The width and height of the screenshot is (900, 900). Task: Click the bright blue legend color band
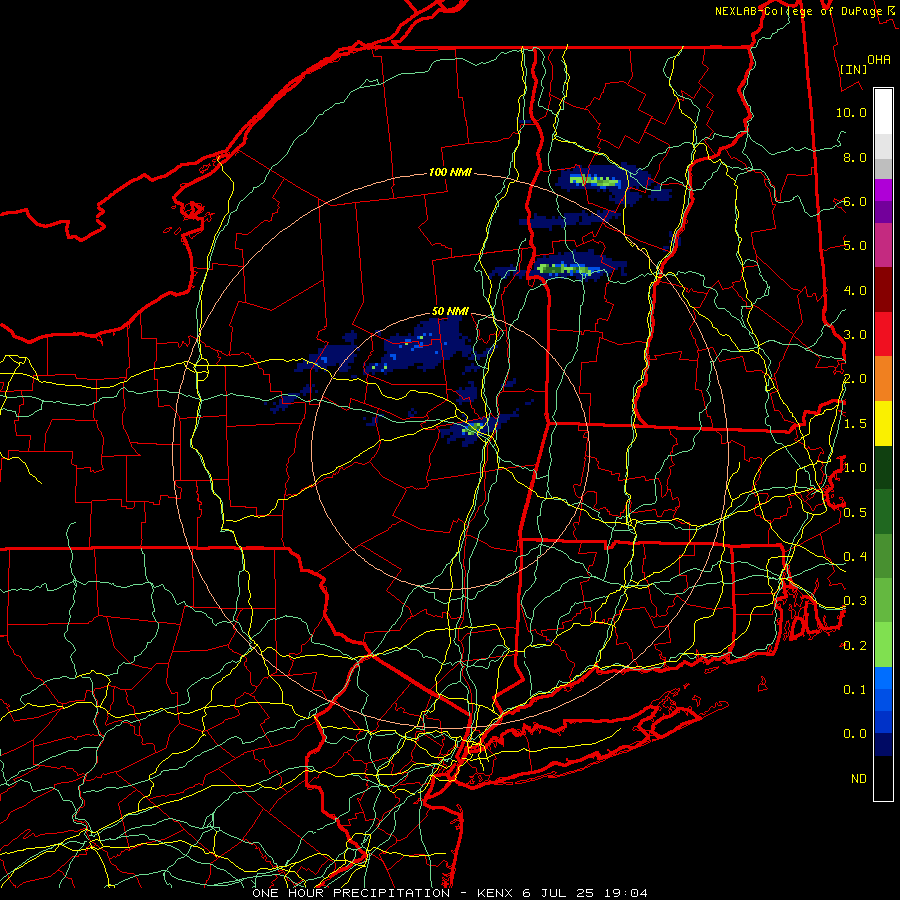point(883,678)
